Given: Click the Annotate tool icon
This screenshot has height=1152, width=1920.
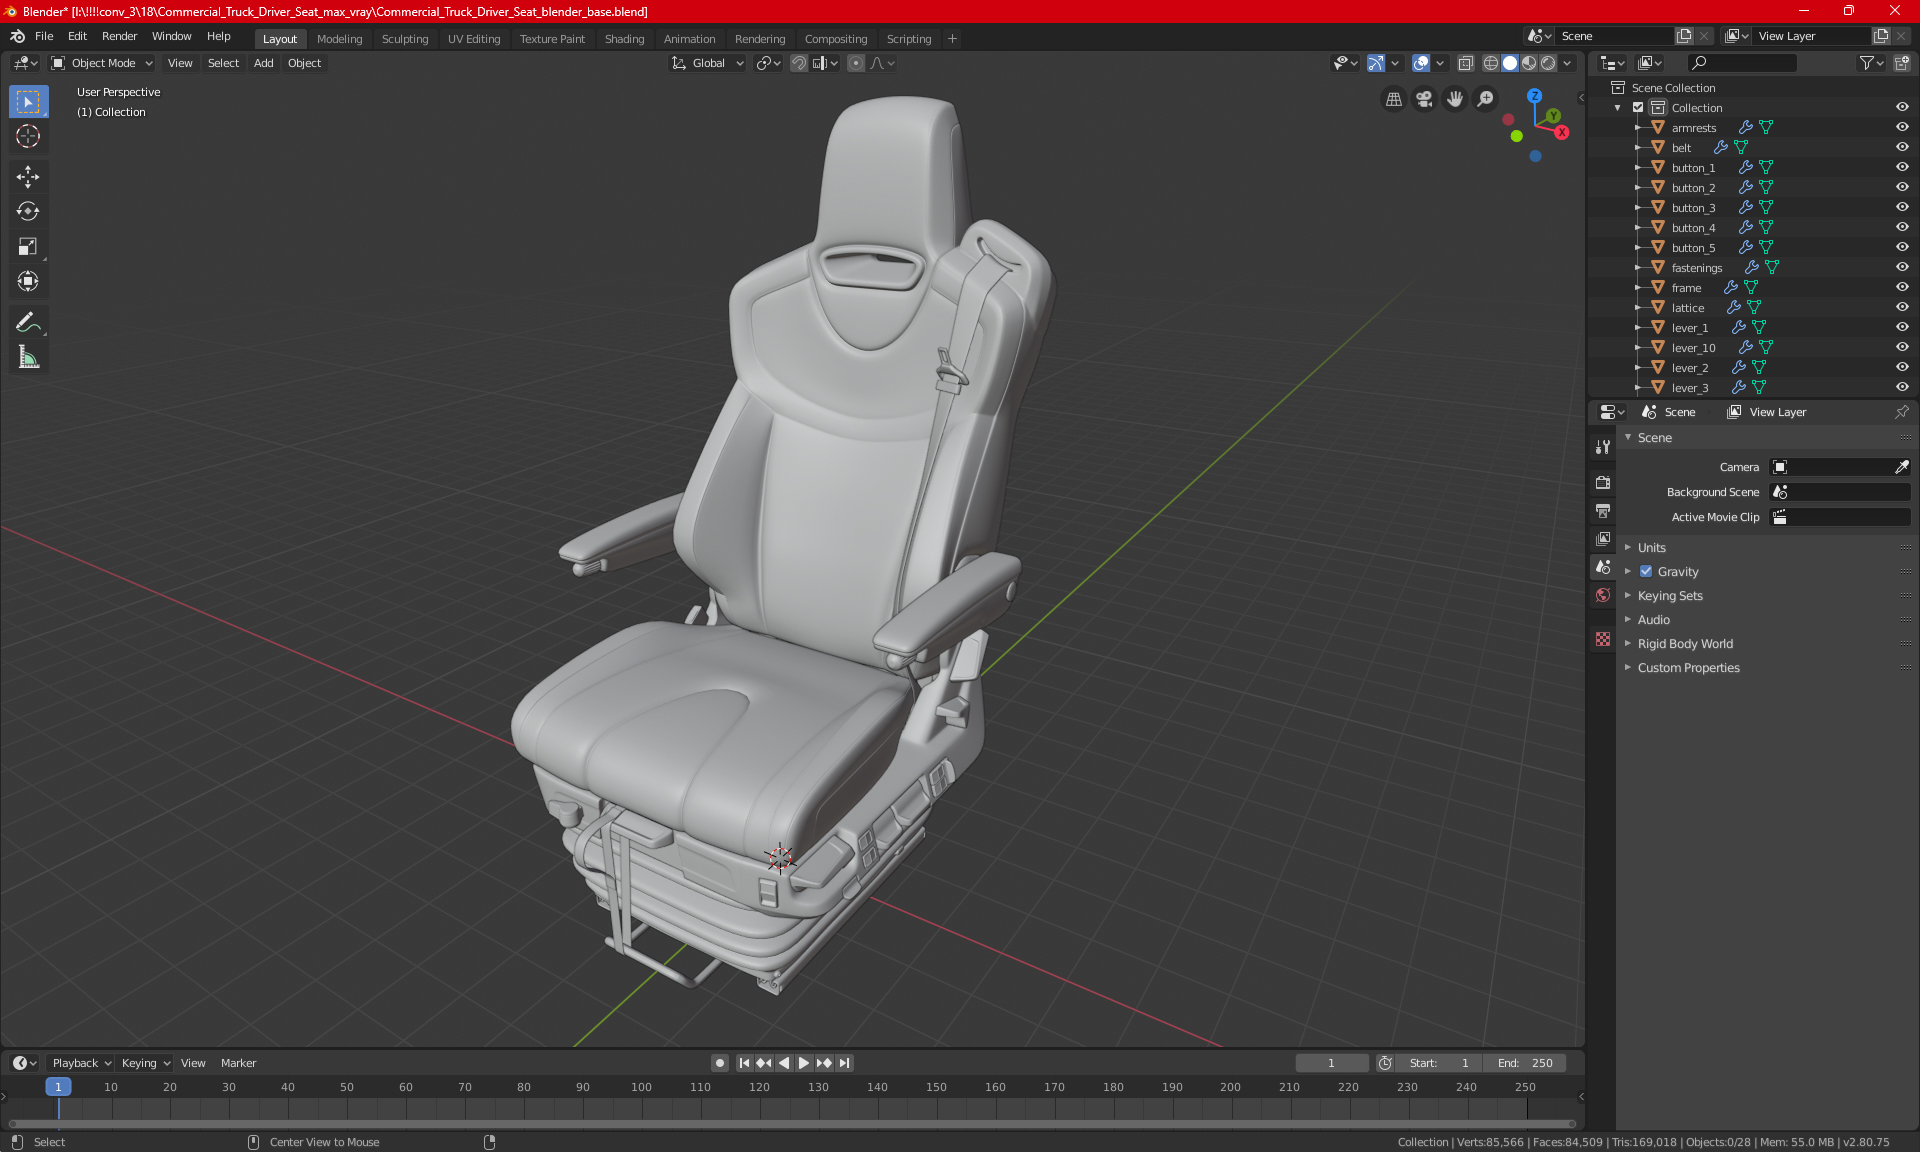Looking at the screenshot, I should [27, 321].
